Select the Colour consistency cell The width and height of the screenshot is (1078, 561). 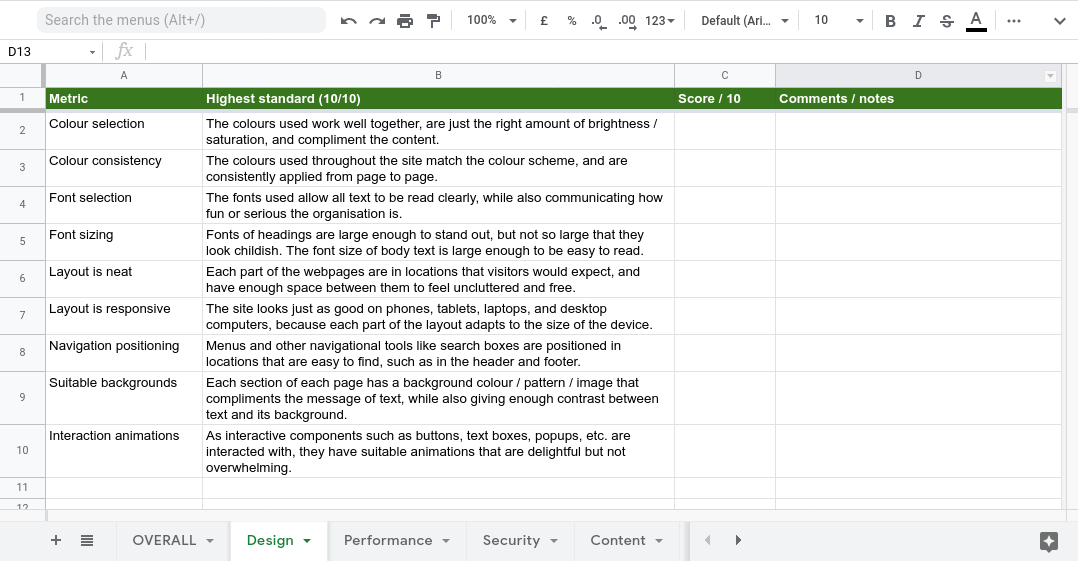pyautogui.click(x=124, y=168)
